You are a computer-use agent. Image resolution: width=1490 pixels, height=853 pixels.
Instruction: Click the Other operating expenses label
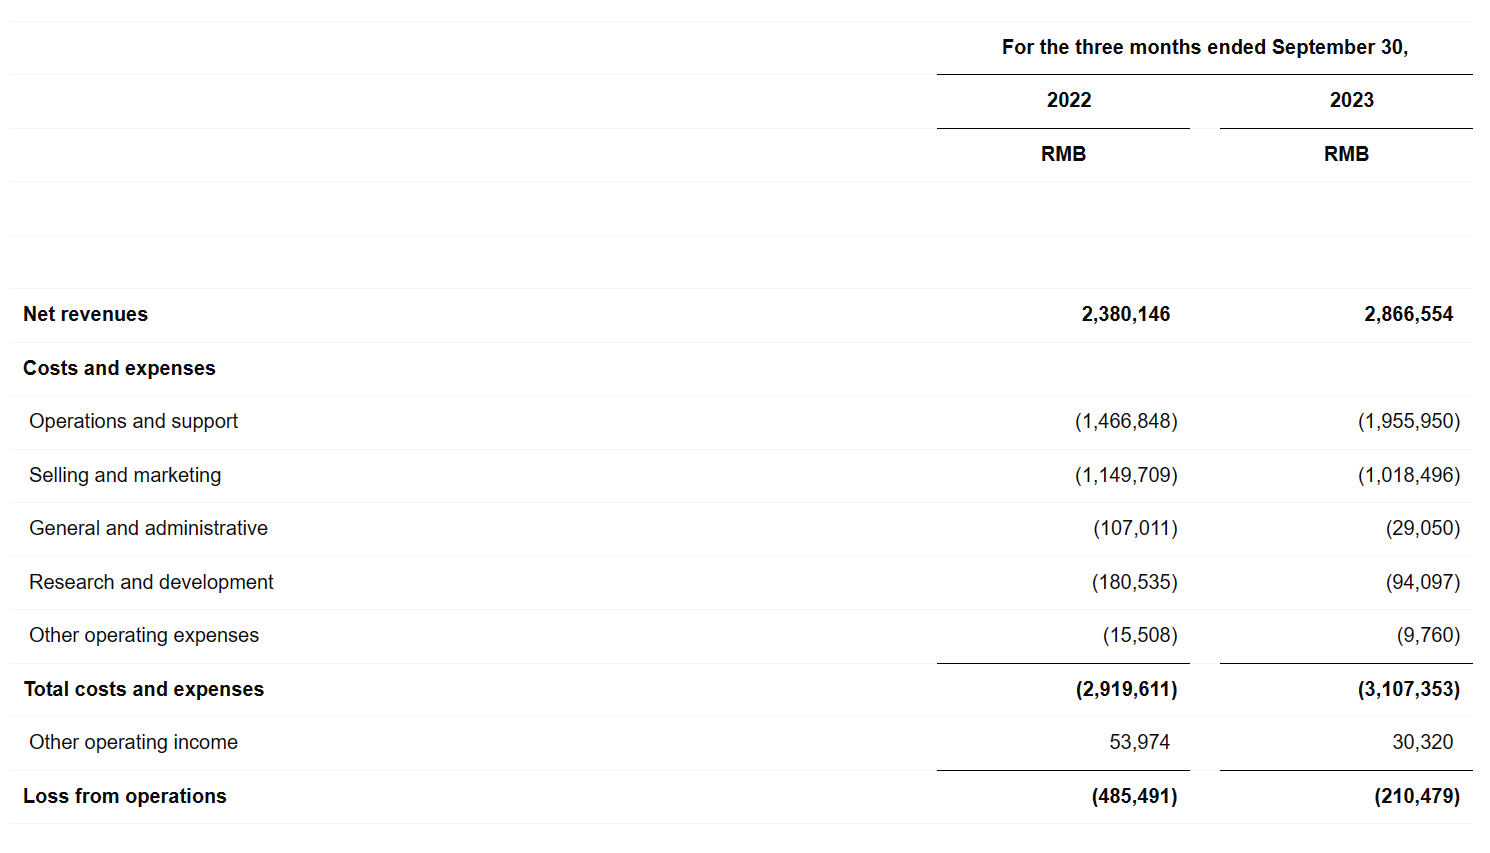pyautogui.click(x=144, y=635)
